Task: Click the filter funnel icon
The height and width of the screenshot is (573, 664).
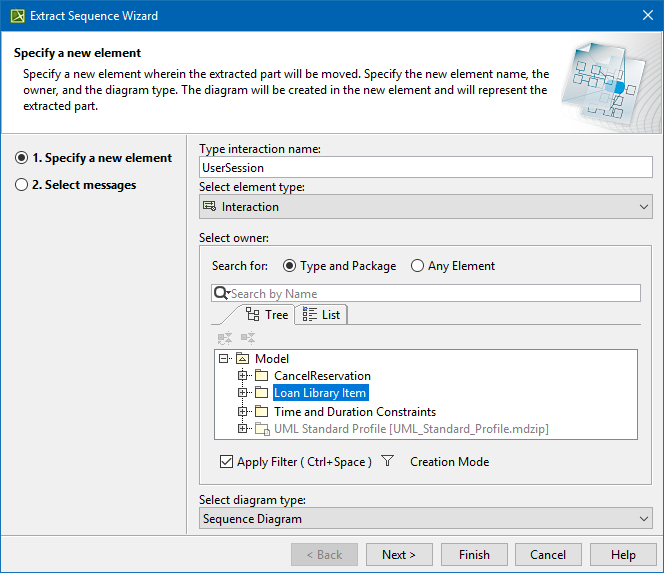Action: (x=388, y=461)
